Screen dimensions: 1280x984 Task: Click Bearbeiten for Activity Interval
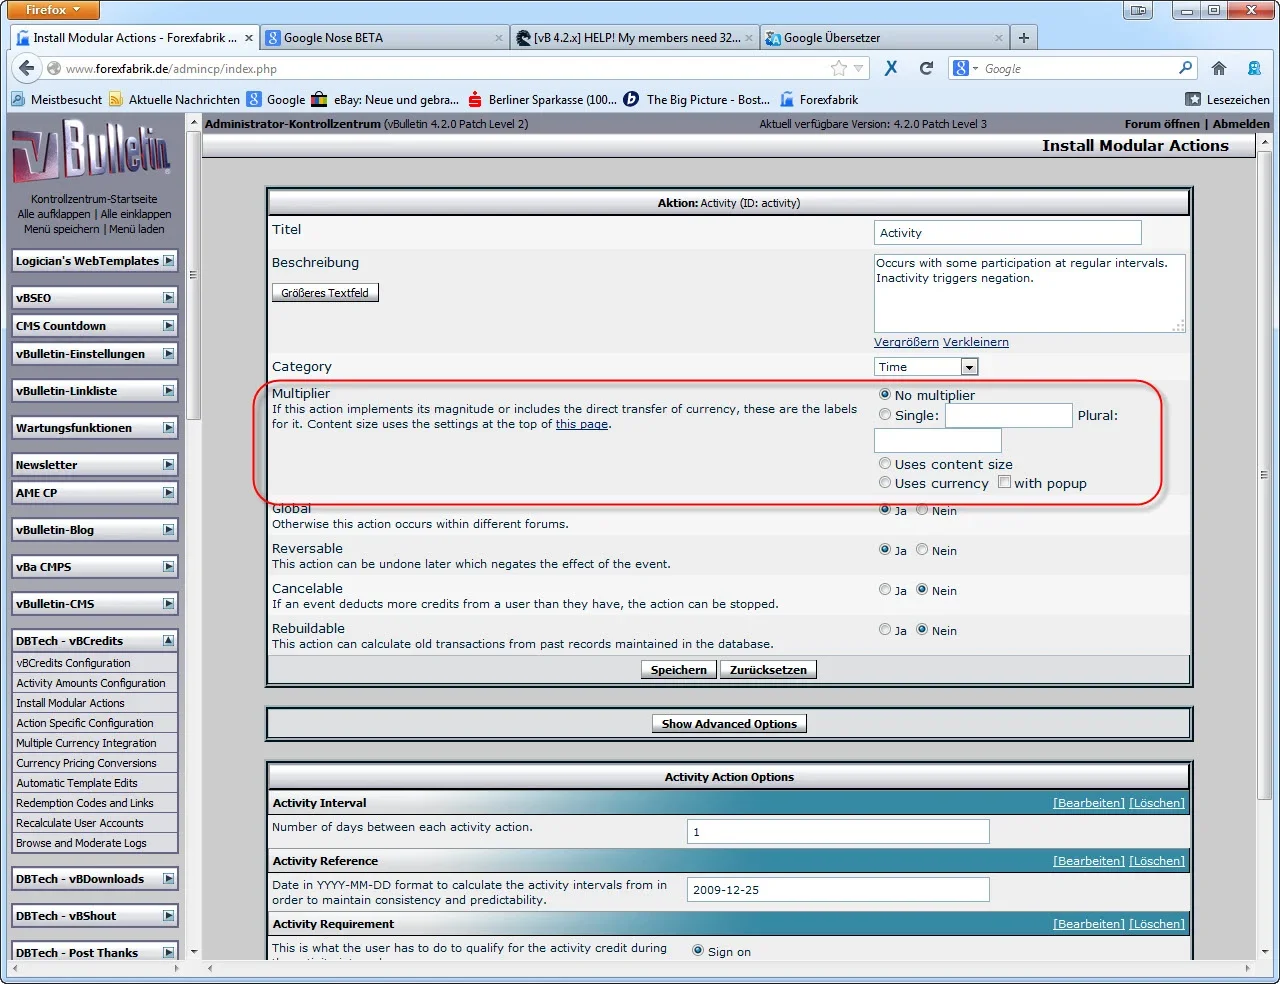point(1089,803)
